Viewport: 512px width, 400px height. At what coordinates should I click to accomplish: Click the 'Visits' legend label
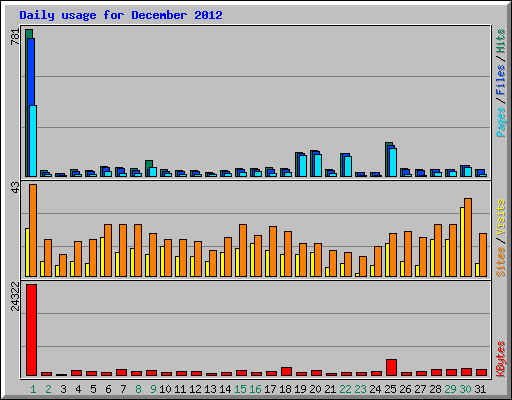coord(500,218)
